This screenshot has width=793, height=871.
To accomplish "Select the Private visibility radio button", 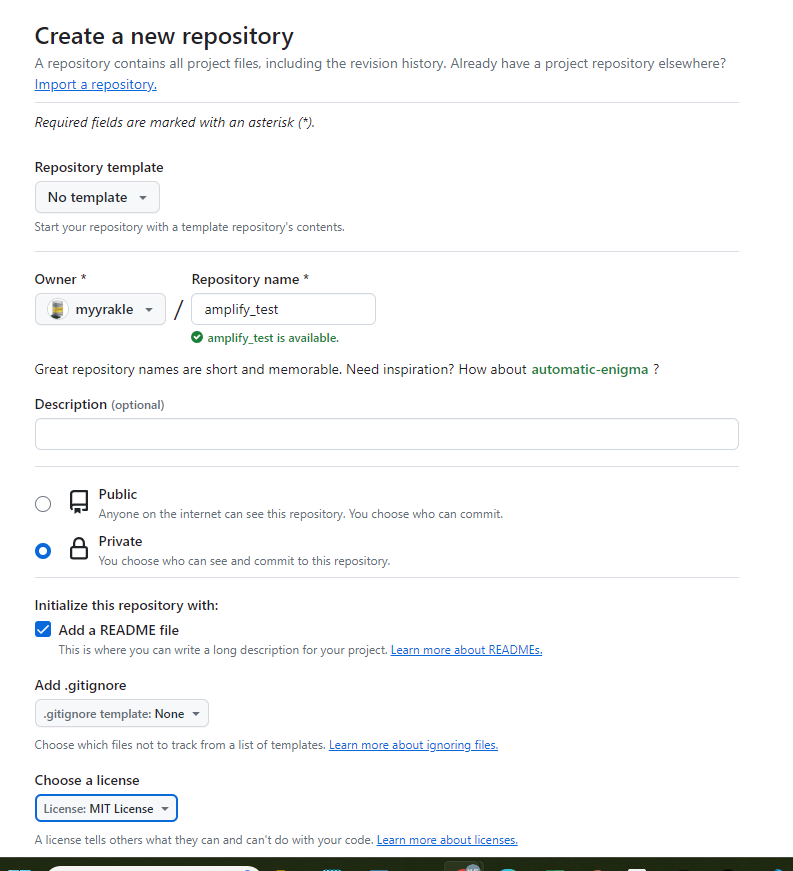I will pos(43,551).
